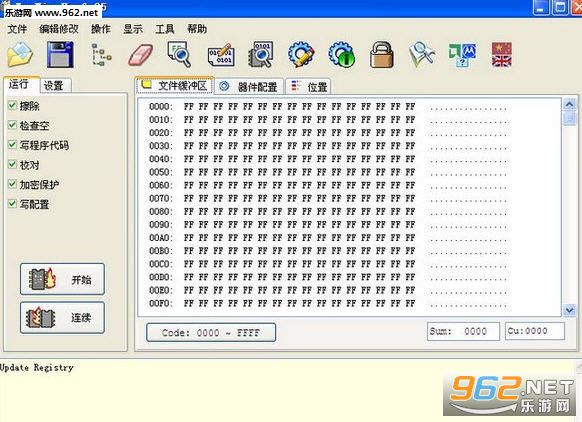This screenshot has height=422, width=582.
Task: Click the tree structure toolbar icon
Action: (x=101, y=55)
